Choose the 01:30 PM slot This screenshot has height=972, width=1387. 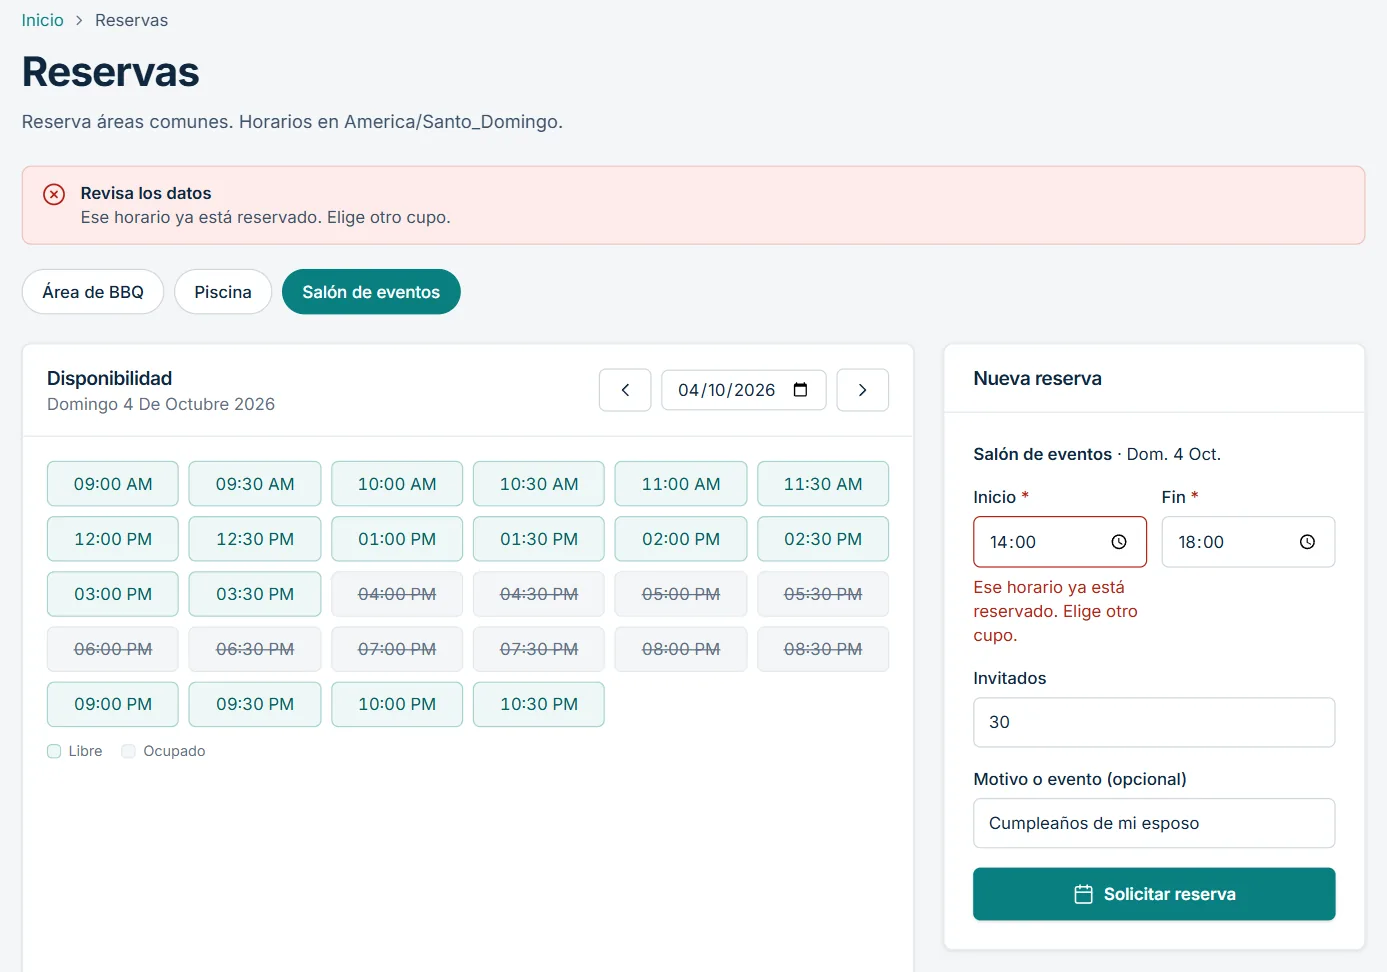click(539, 539)
